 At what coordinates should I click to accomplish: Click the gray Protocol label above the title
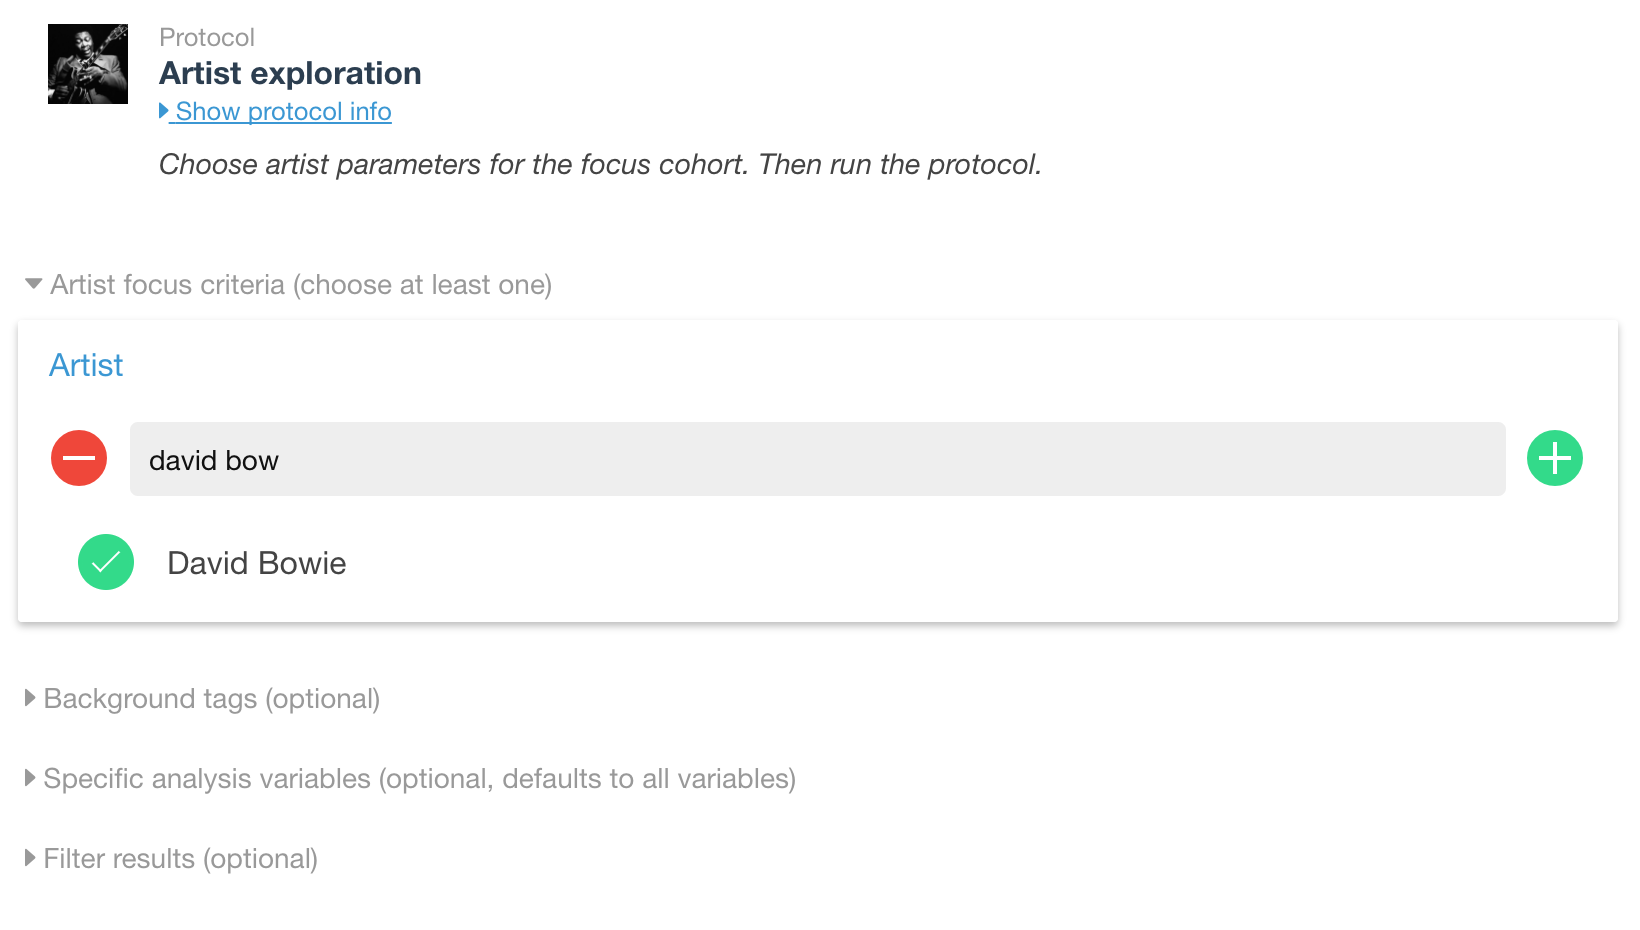tap(207, 37)
